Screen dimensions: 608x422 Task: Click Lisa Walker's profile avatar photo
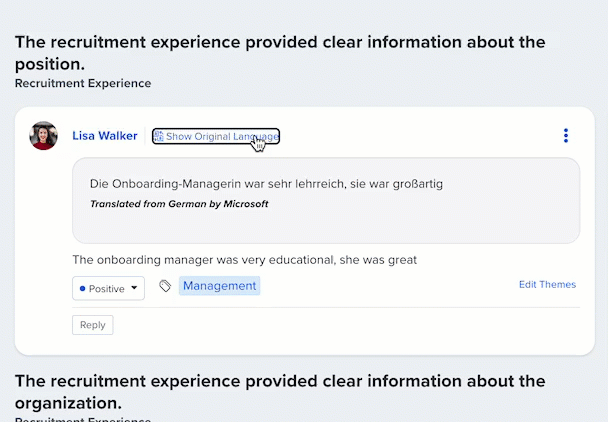coord(44,136)
